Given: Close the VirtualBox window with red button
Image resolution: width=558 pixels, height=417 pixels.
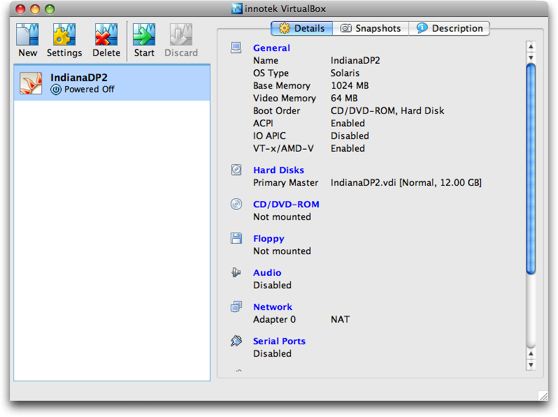Looking at the screenshot, I should [x=20, y=9].
